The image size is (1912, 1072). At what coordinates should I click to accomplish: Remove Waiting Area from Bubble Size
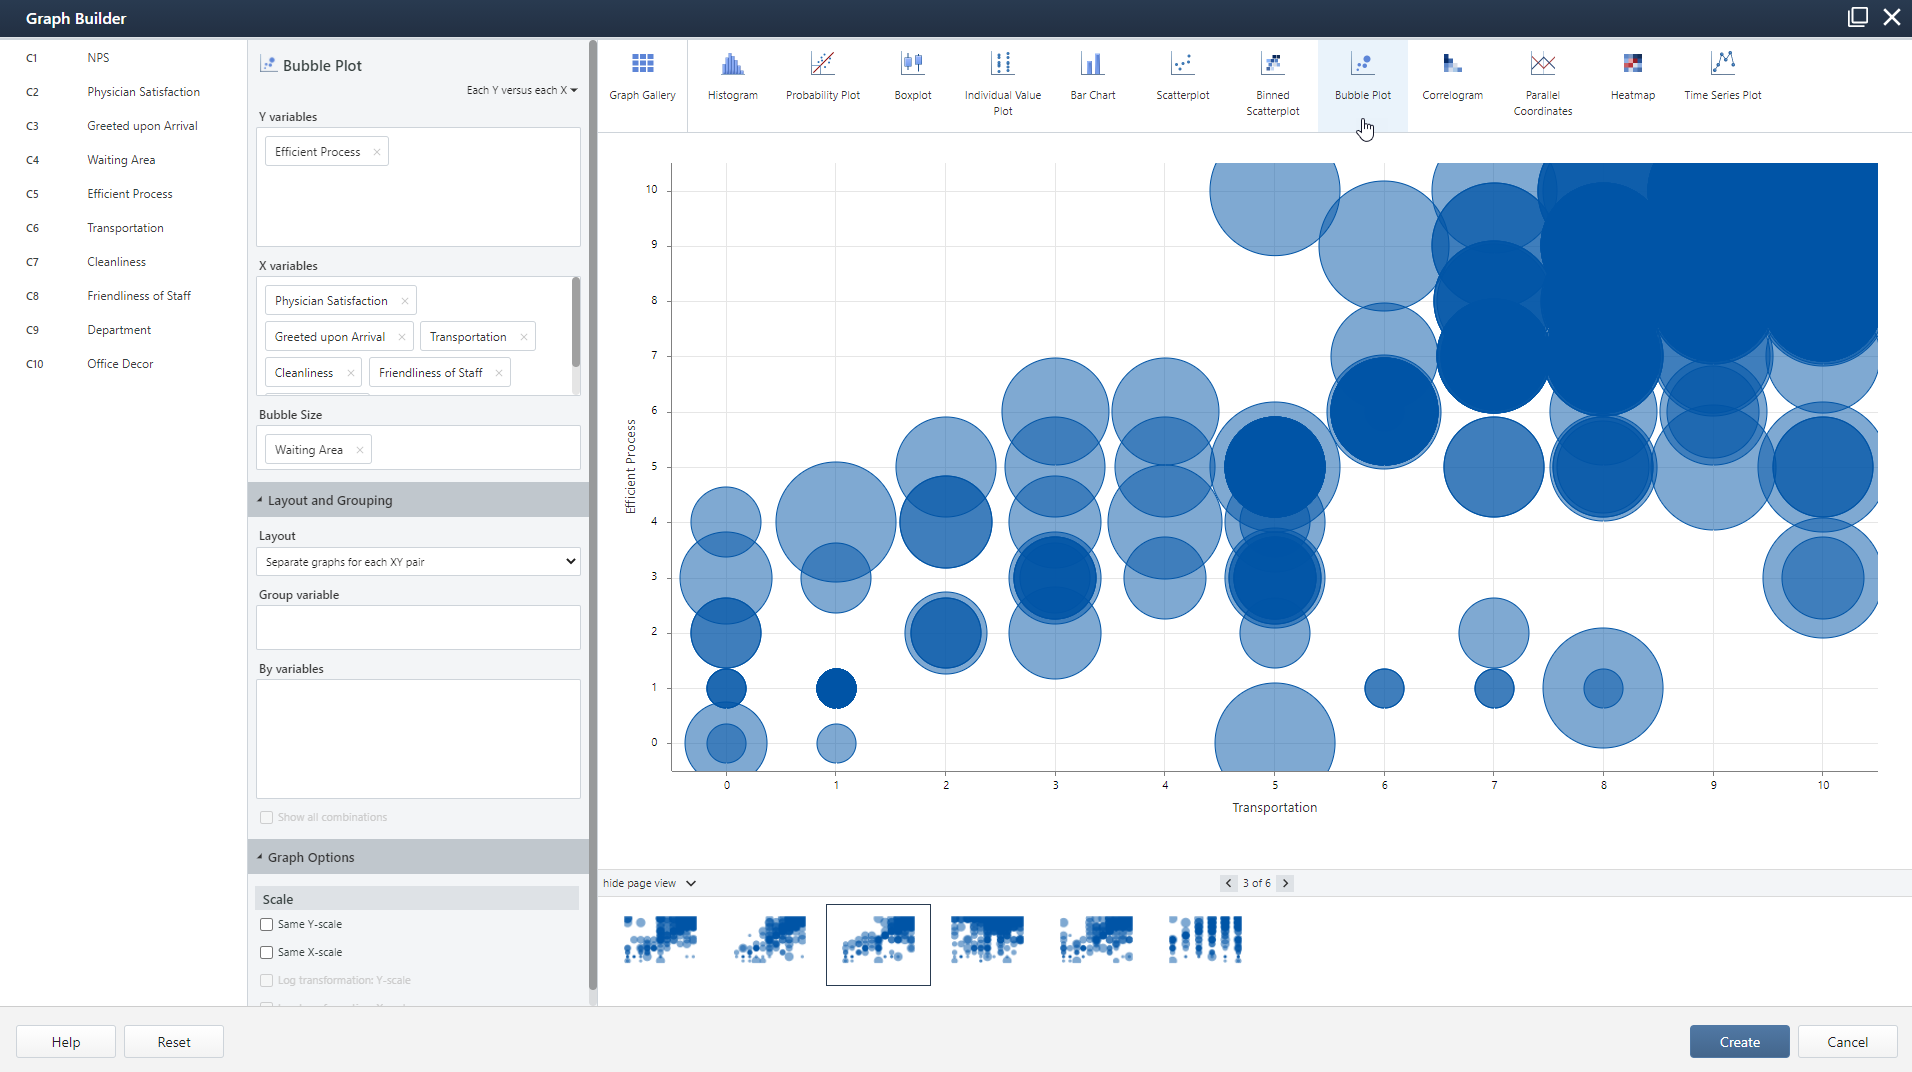[360, 450]
